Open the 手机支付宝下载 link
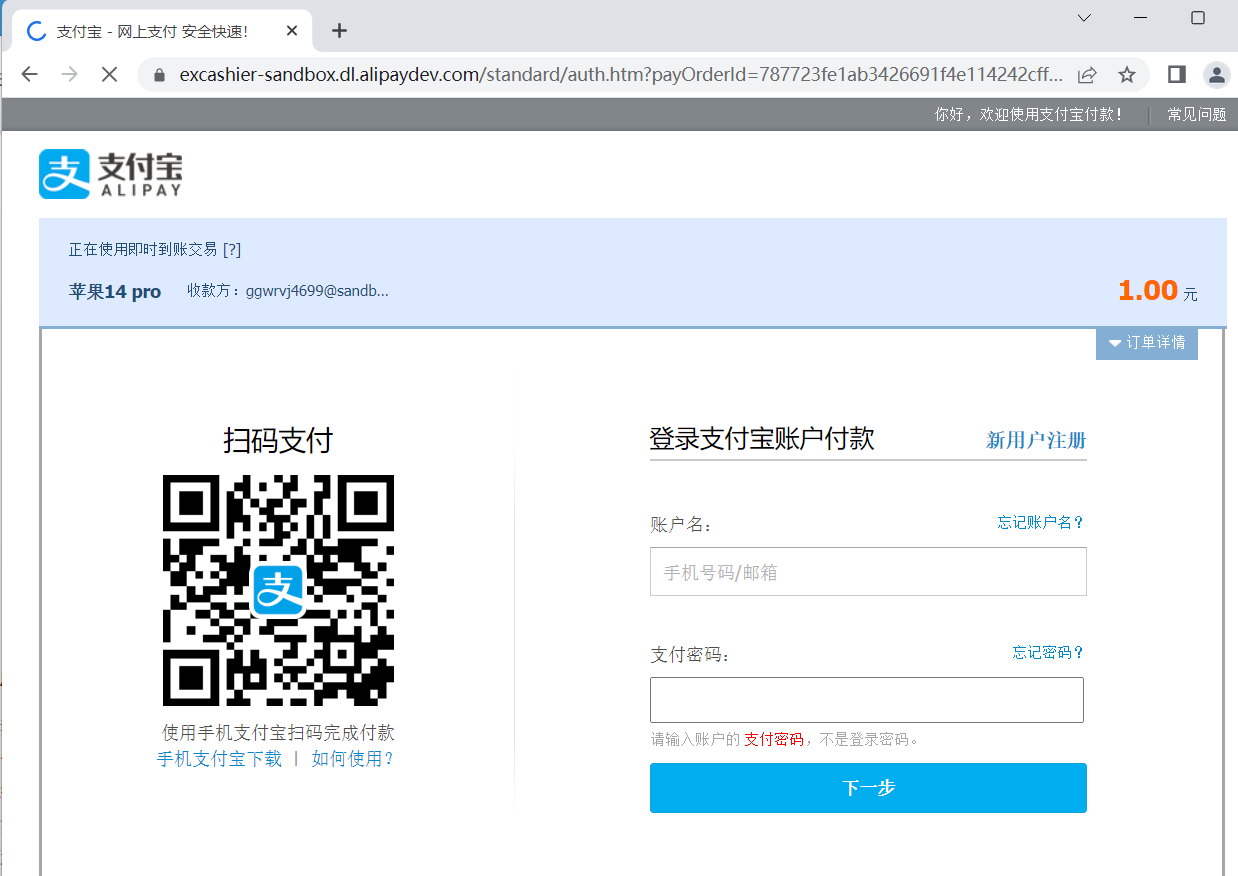This screenshot has height=876, width=1238. (219, 758)
